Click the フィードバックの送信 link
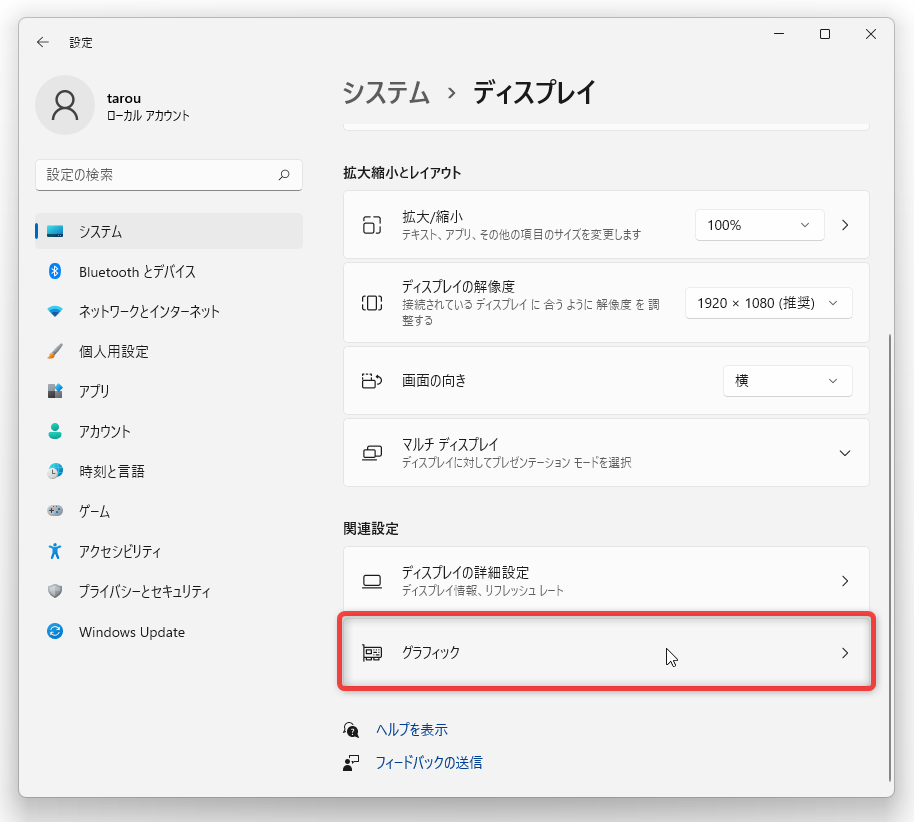914x822 pixels. [428, 763]
